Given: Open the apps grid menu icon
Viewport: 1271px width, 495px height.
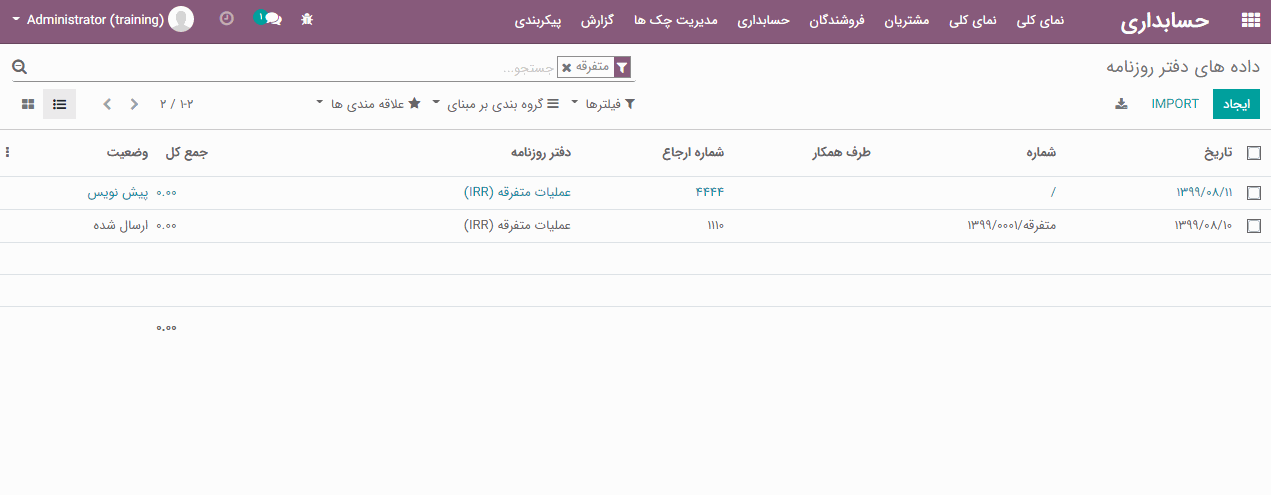Looking at the screenshot, I should [x=1250, y=20].
